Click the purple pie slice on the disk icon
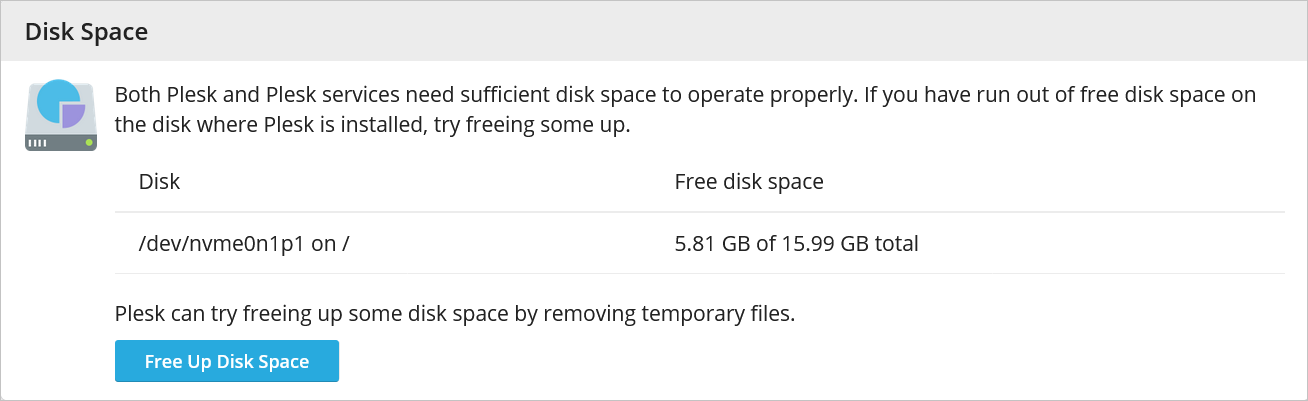 click(x=73, y=117)
